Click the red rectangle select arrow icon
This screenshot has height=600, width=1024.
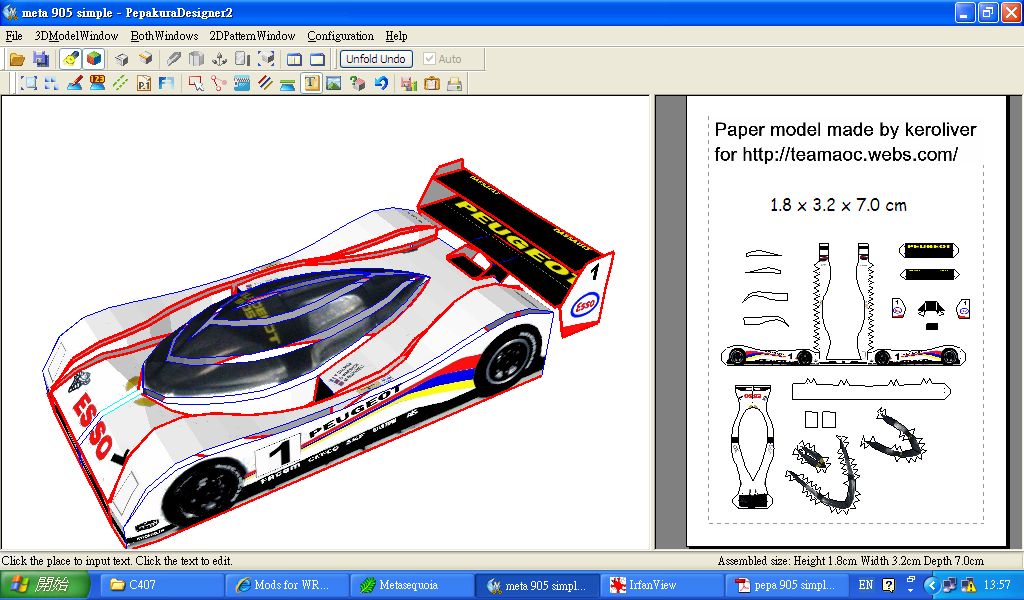(195, 84)
